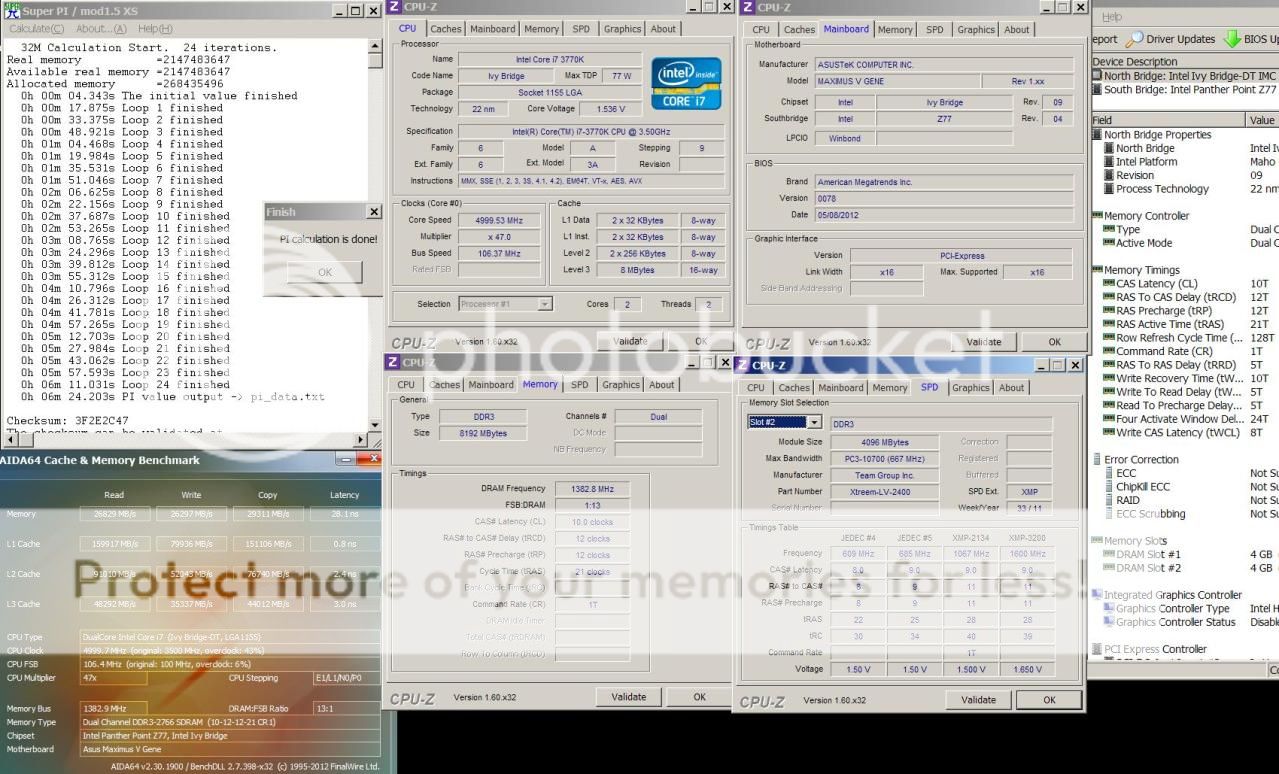Select South Bridge: Intel Panther Point Z77 row
The image size is (1279, 774).
(x=1186, y=89)
